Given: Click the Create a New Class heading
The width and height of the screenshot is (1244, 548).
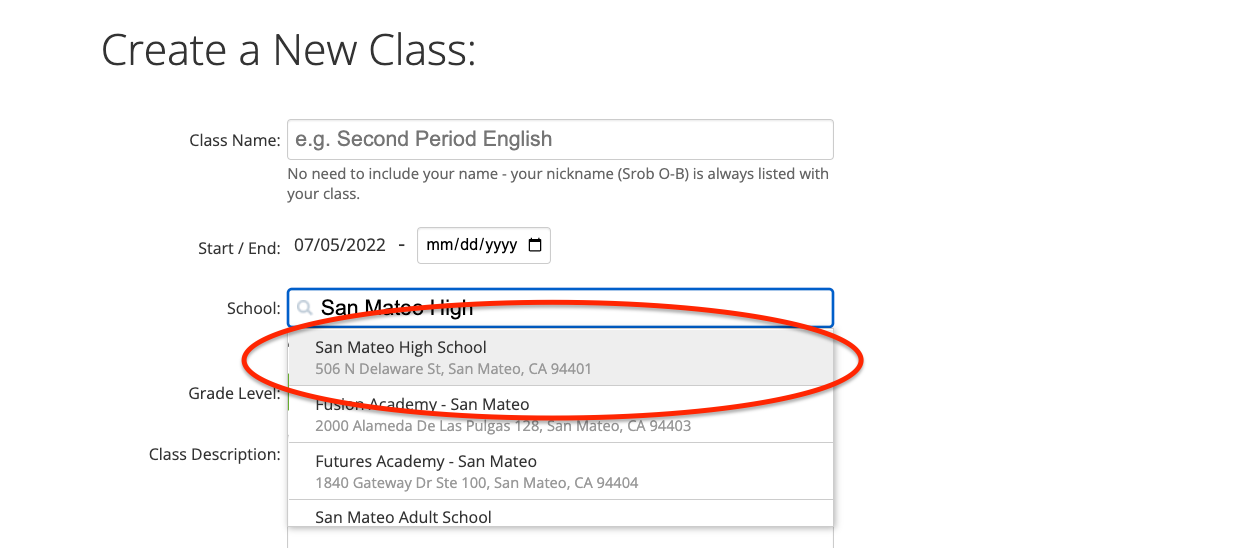Looking at the screenshot, I should [288, 50].
